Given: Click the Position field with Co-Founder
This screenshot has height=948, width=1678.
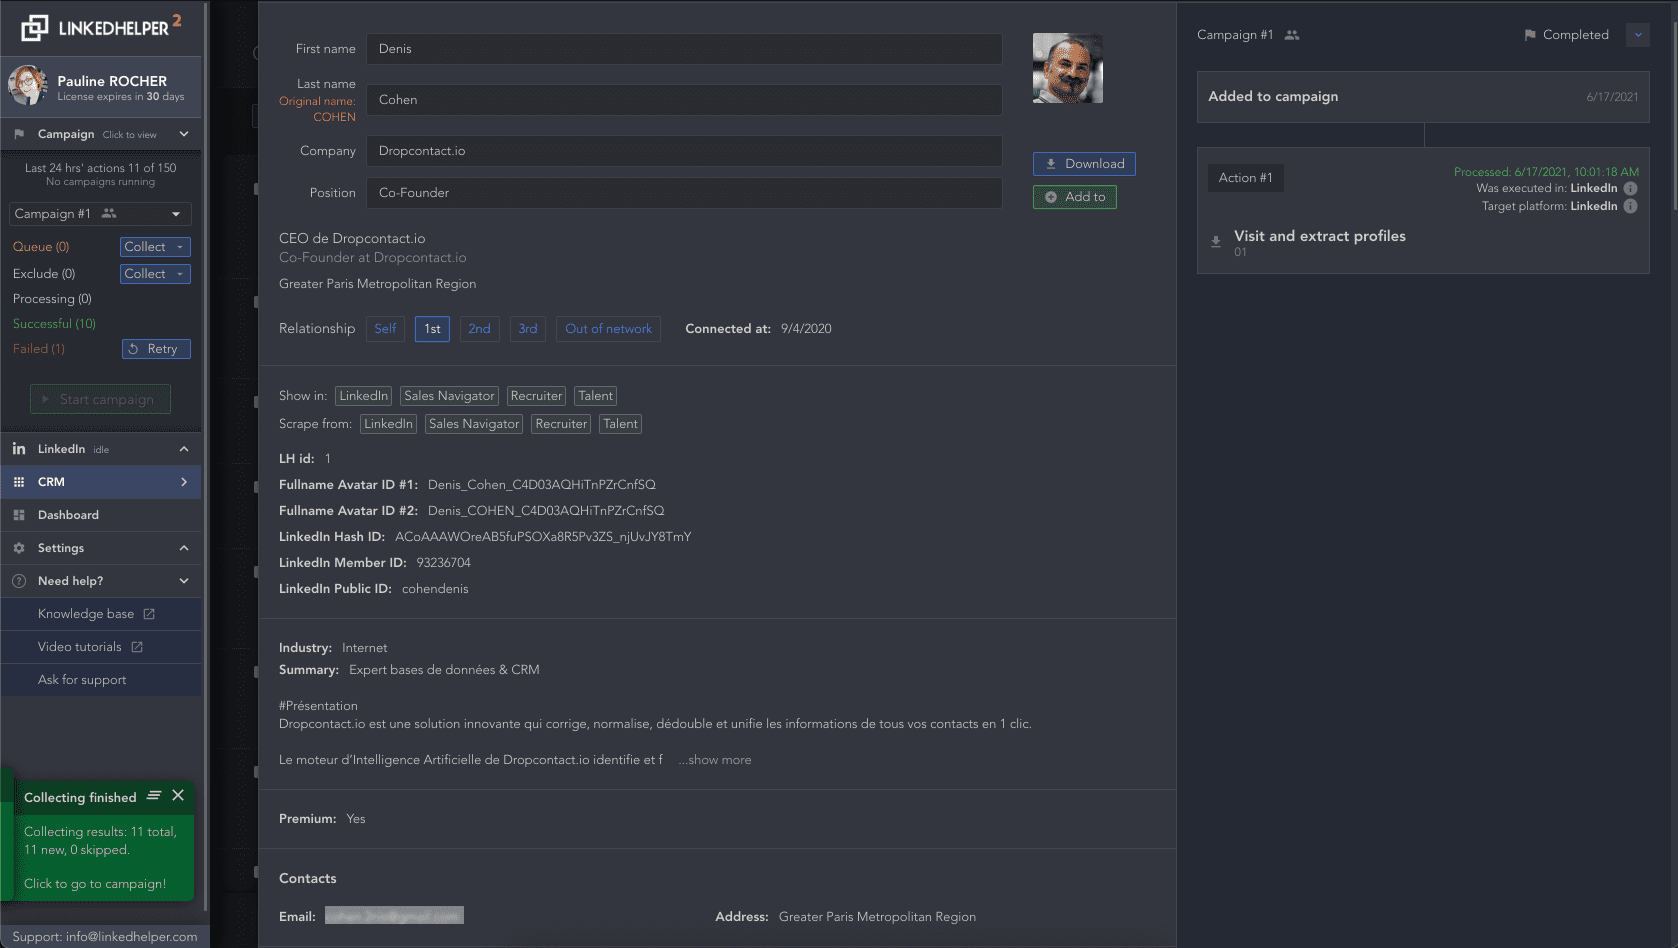Looking at the screenshot, I should point(684,193).
